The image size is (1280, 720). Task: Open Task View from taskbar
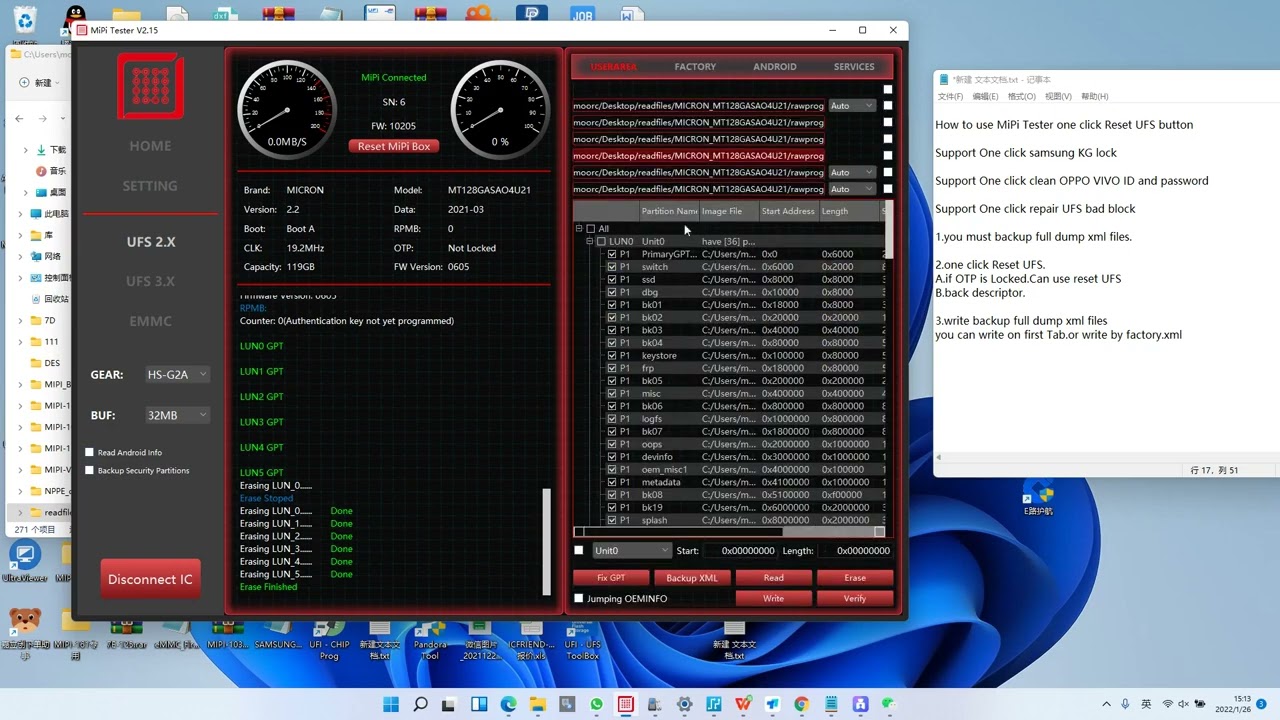click(x=449, y=704)
